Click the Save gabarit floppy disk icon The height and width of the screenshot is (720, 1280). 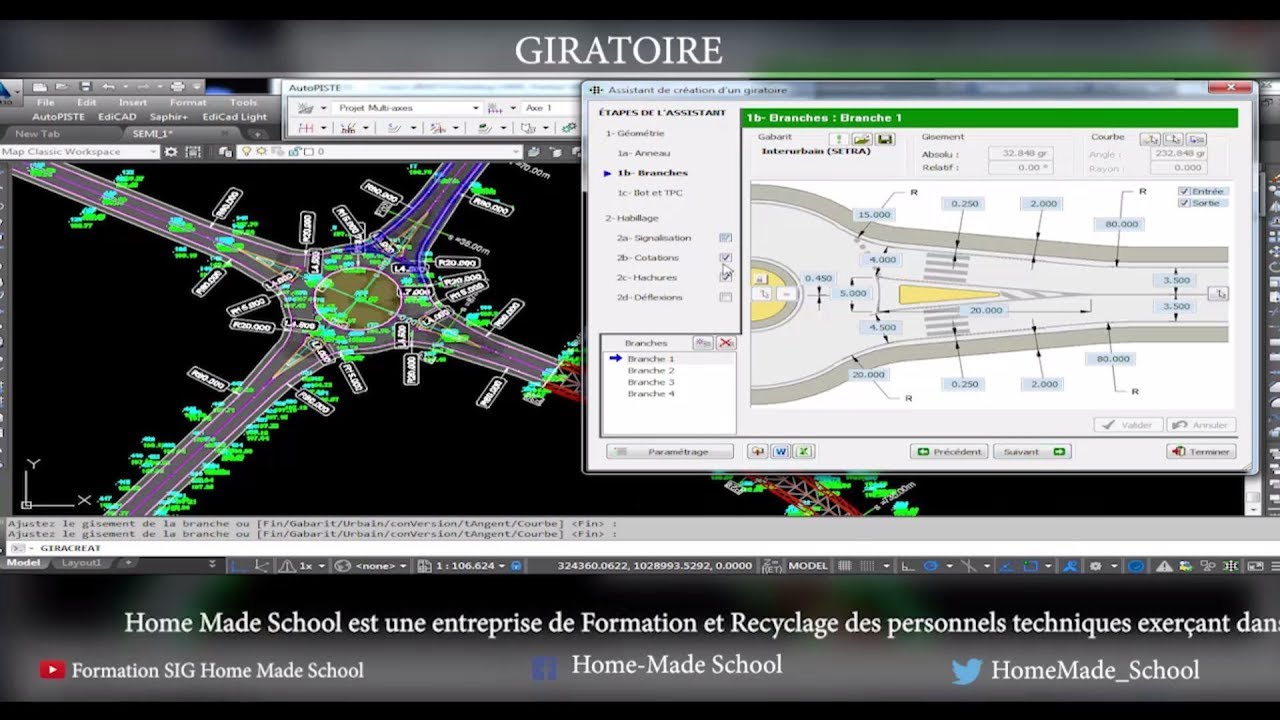tap(884, 139)
